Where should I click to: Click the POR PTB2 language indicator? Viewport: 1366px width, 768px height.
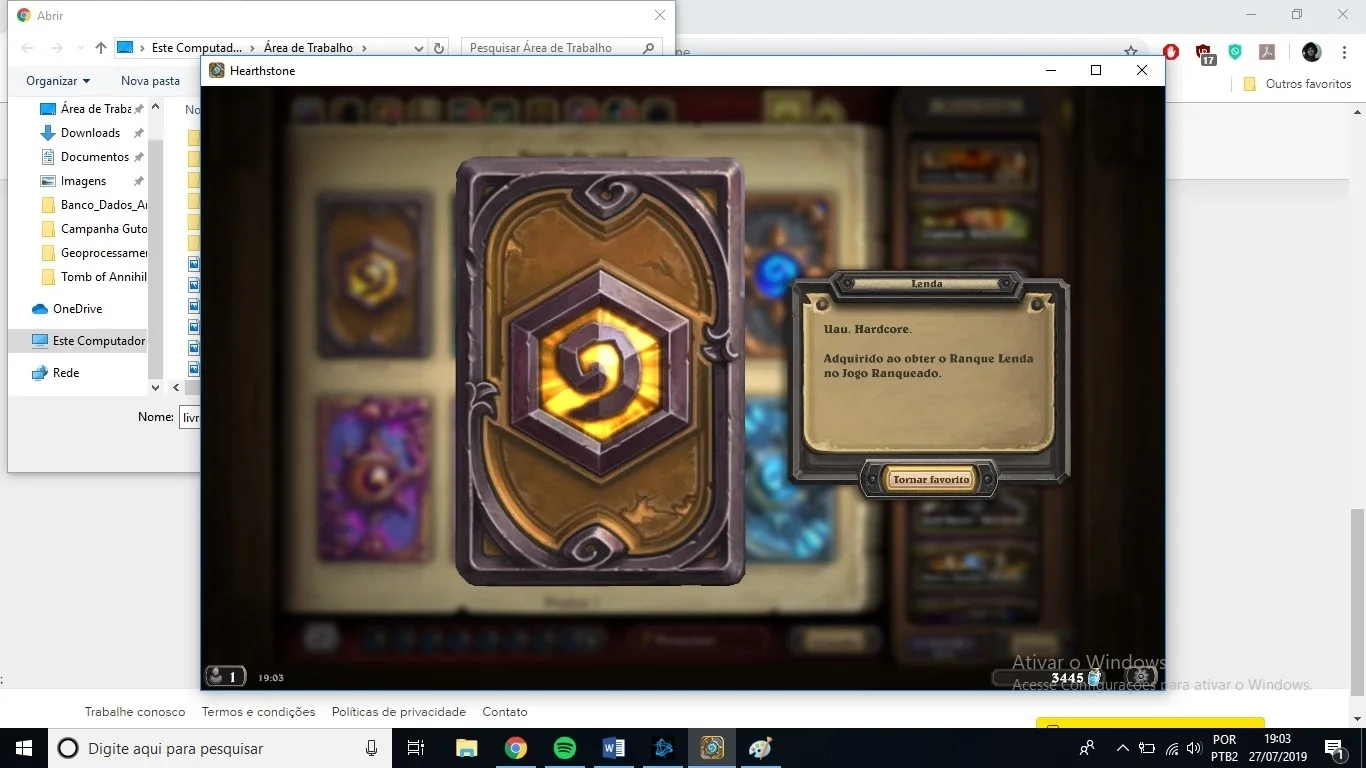tap(1225, 748)
